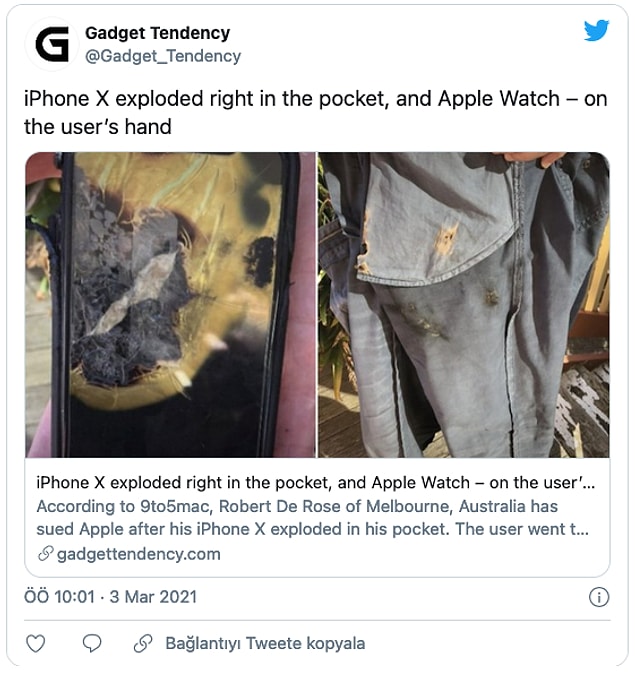Open the tweet time ÖÖ 10:01
Image resolution: width=635 pixels, height=678 pixels.
point(59,597)
